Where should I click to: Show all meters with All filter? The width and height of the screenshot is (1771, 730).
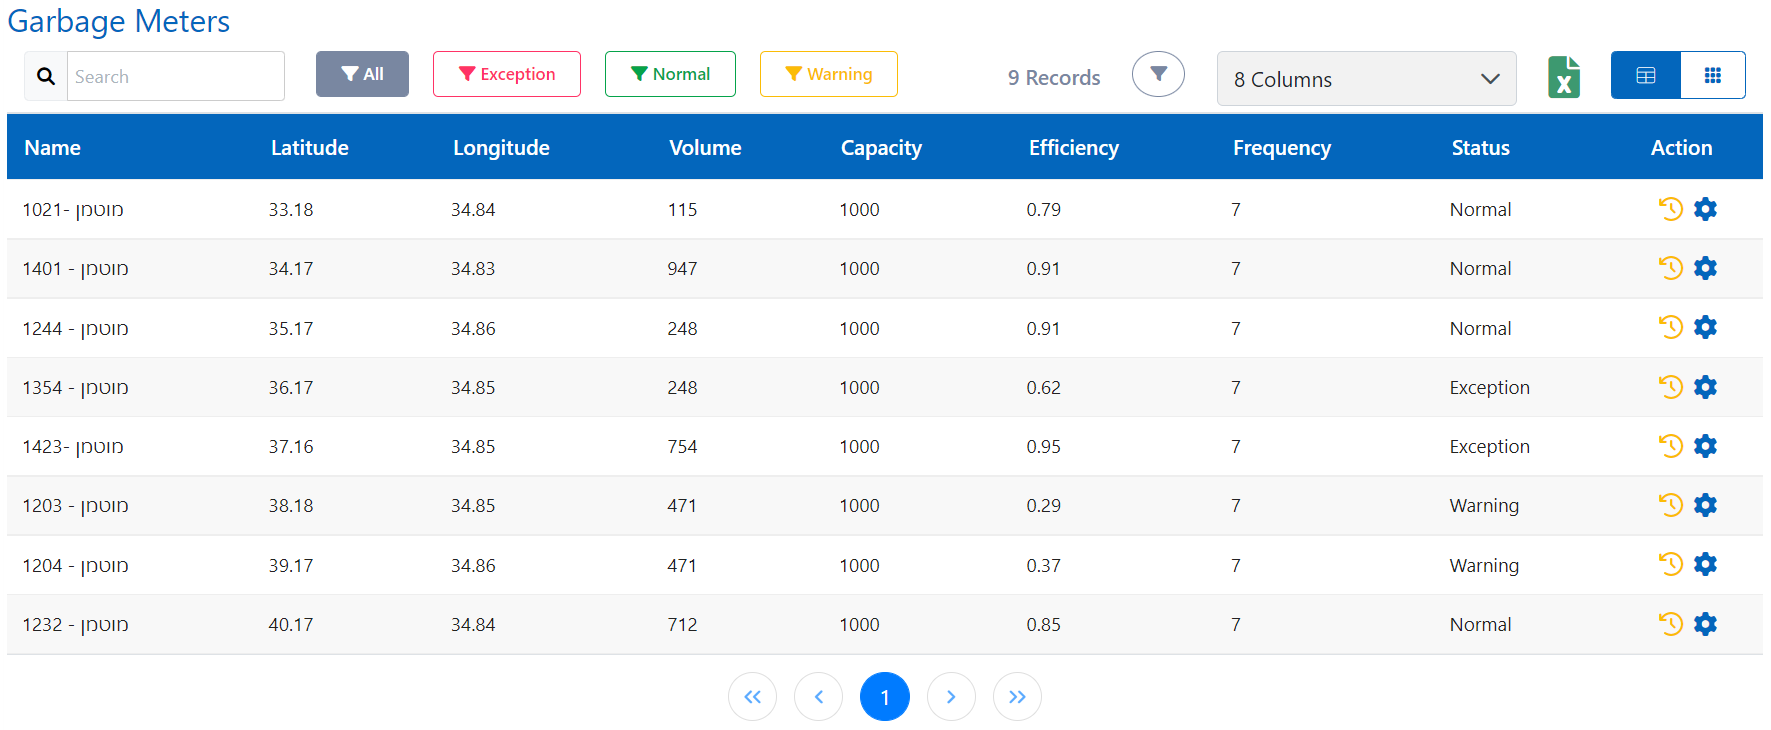point(362,74)
